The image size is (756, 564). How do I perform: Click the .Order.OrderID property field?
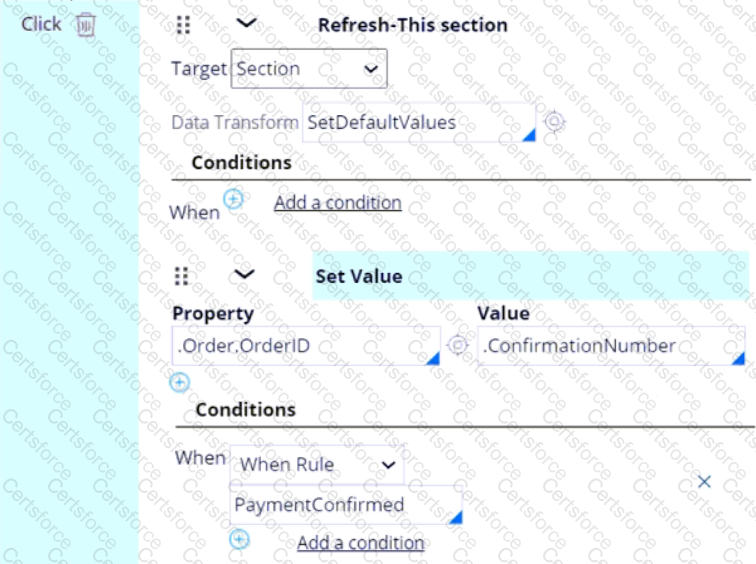point(306,346)
